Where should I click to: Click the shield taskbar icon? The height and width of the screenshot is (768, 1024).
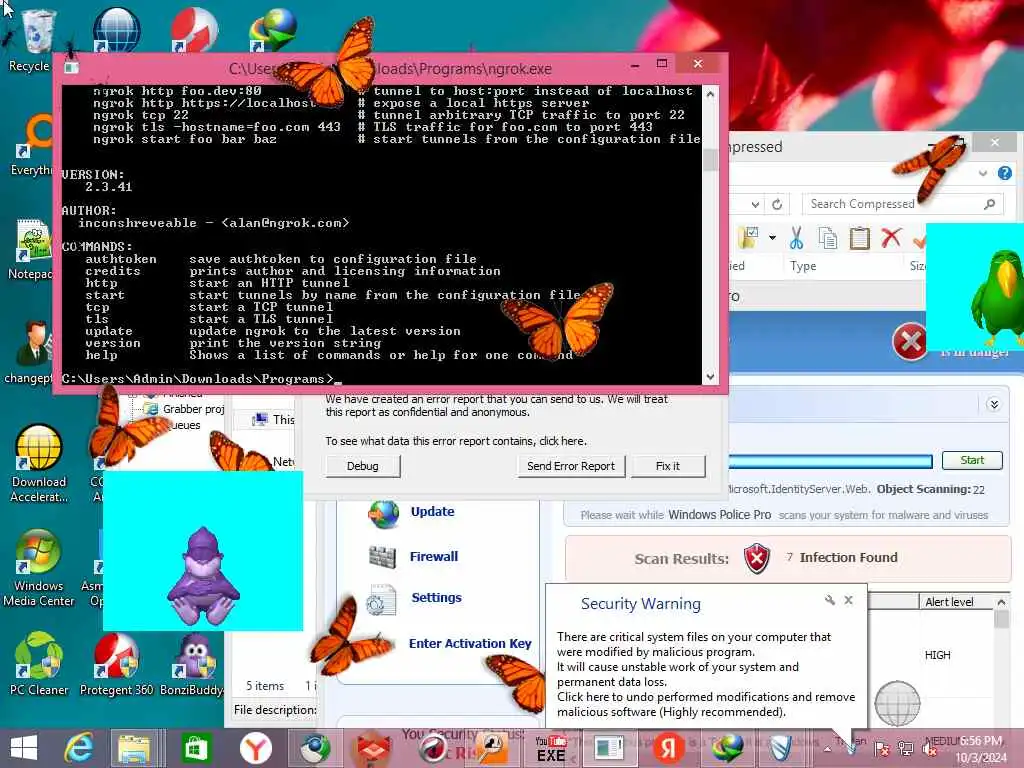[x=780, y=748]
